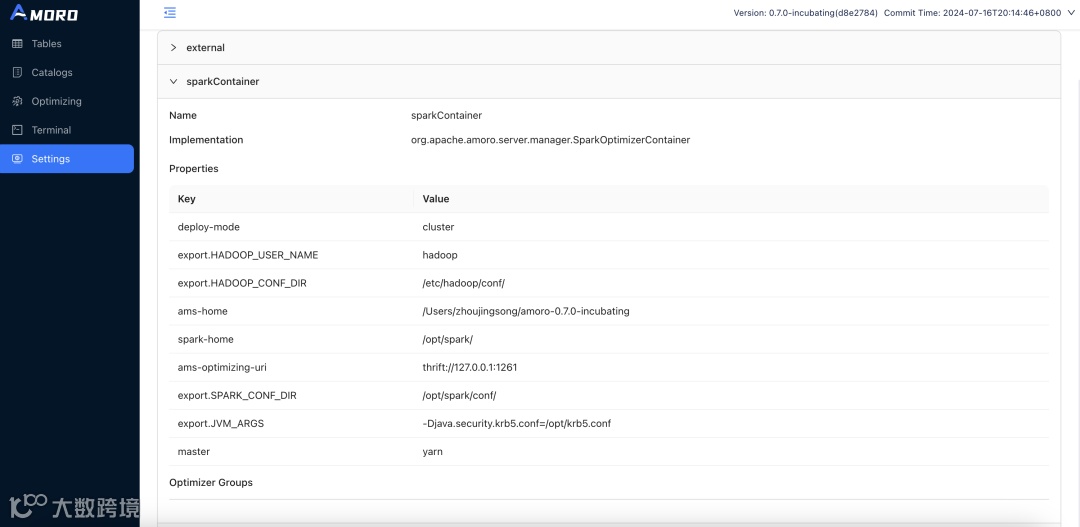Click the Amoro logo icon
This screenshot has height=527, width=1080.
point(18,13)
